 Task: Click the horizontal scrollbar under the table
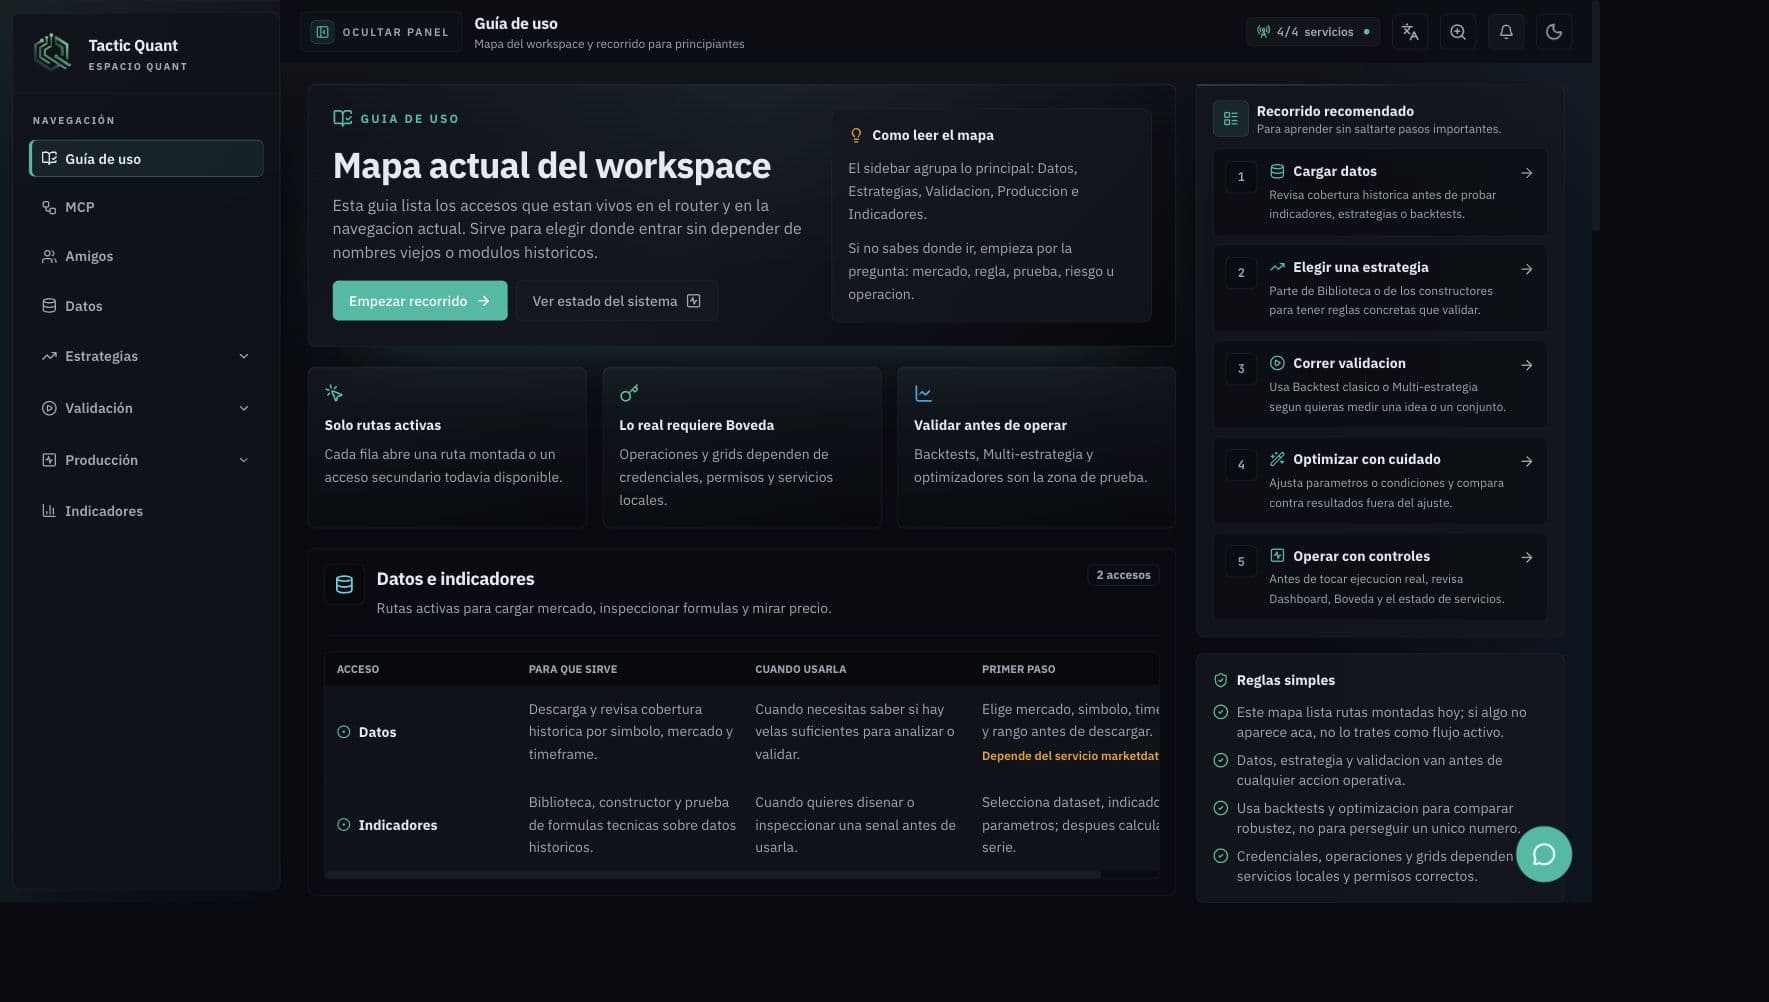(713, 875)
